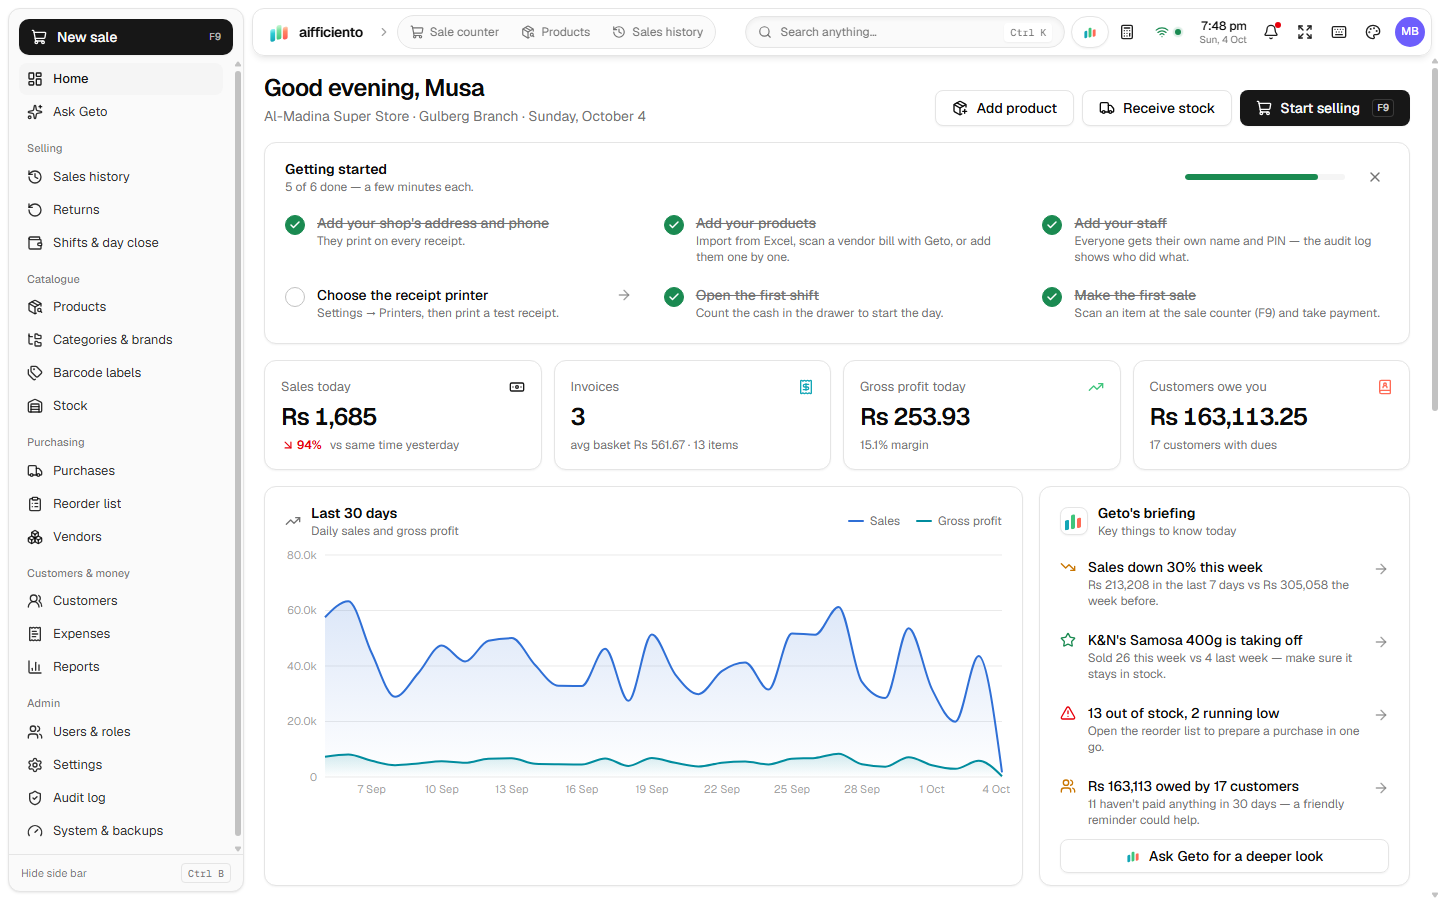Screen dimensions: 1440x900
Task: Click the Invoices receipt icon
Action: click(806, 387)
